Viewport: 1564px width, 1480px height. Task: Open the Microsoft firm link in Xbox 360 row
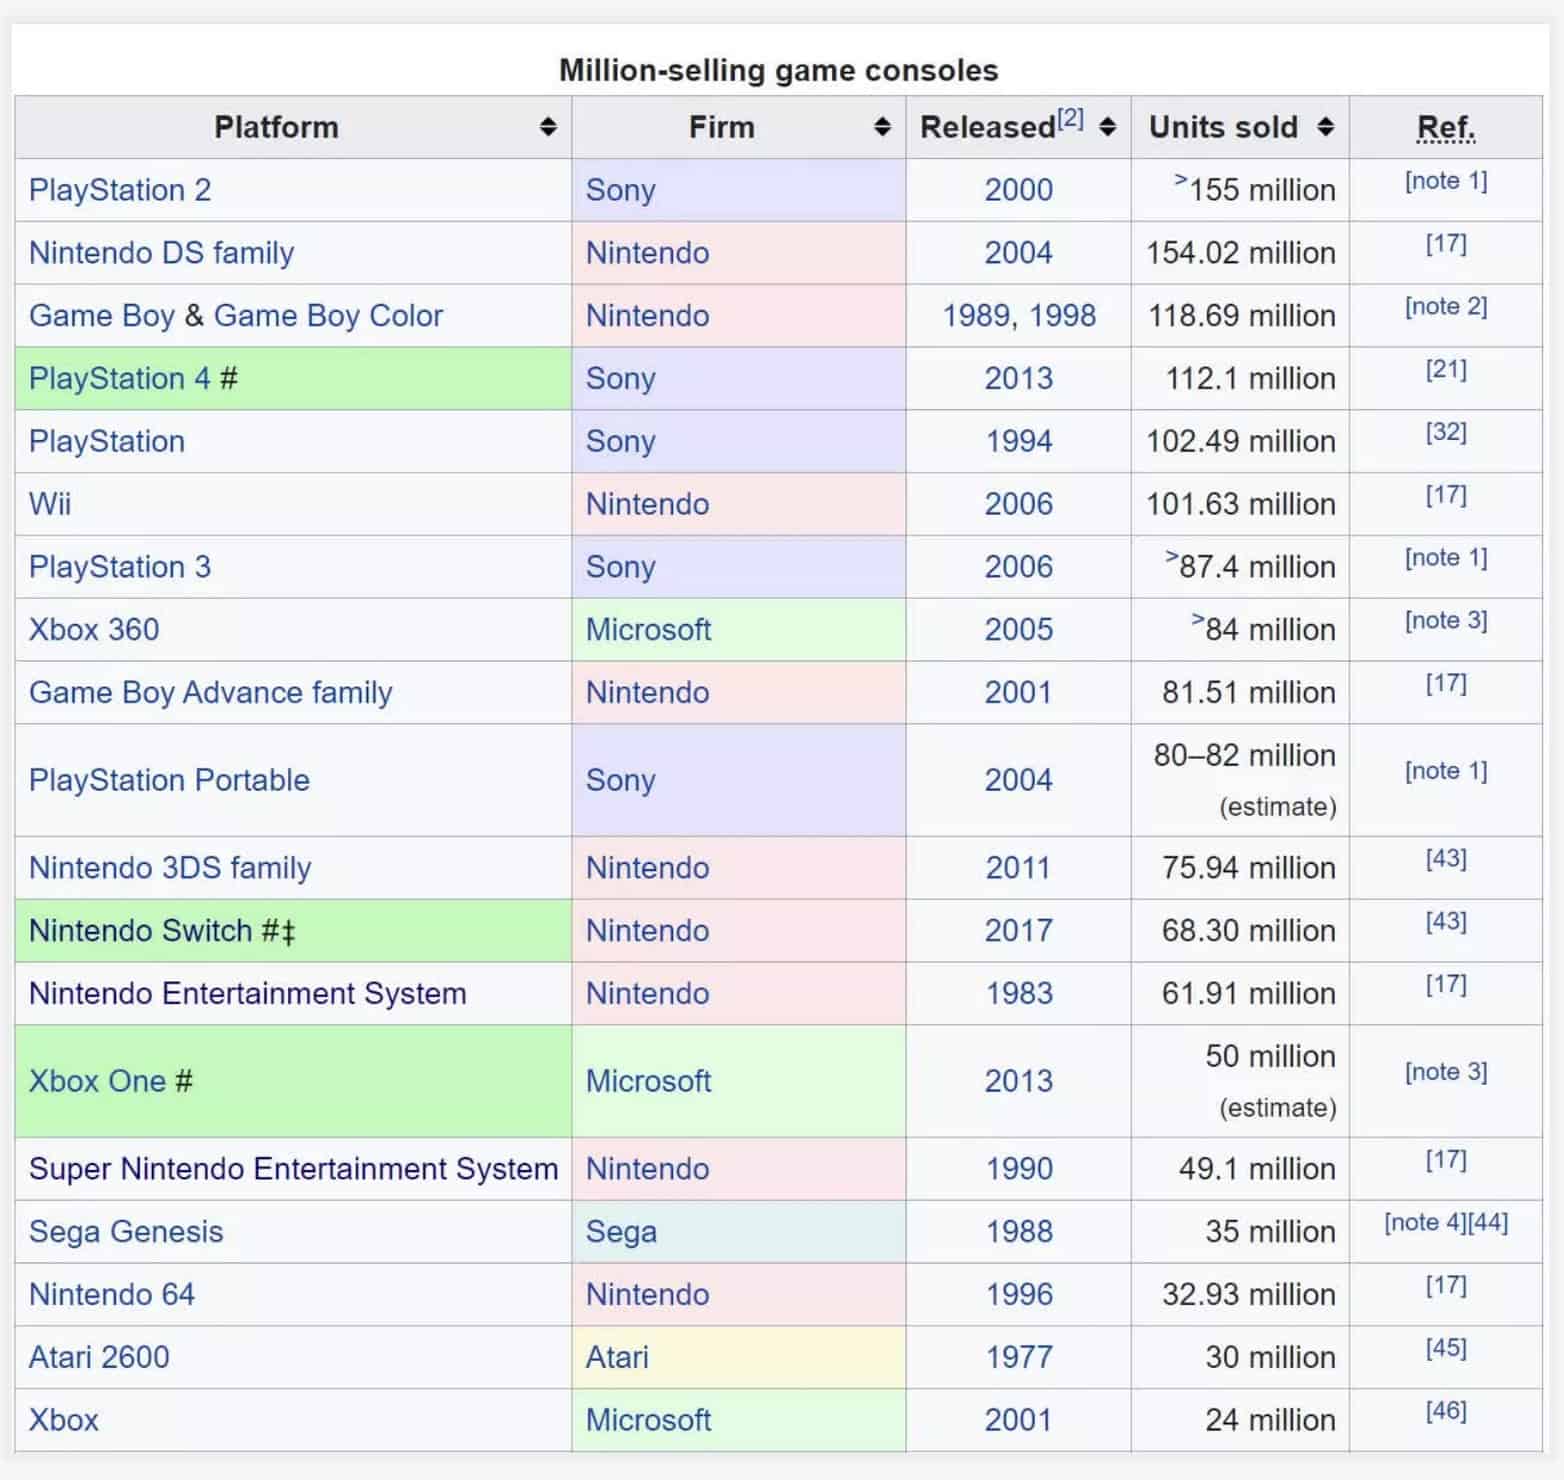[649, 630]
